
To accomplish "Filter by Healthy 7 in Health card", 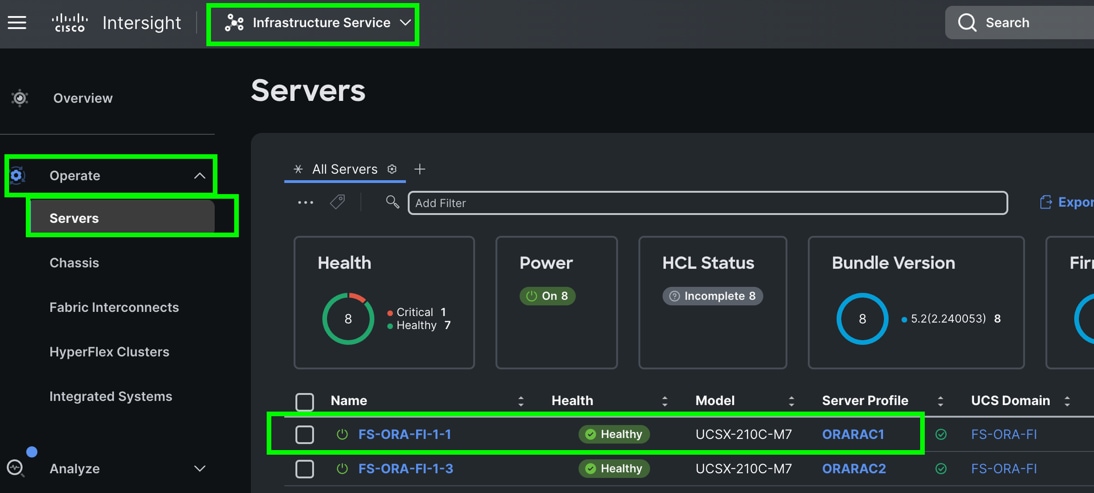I will pos(419,326).
